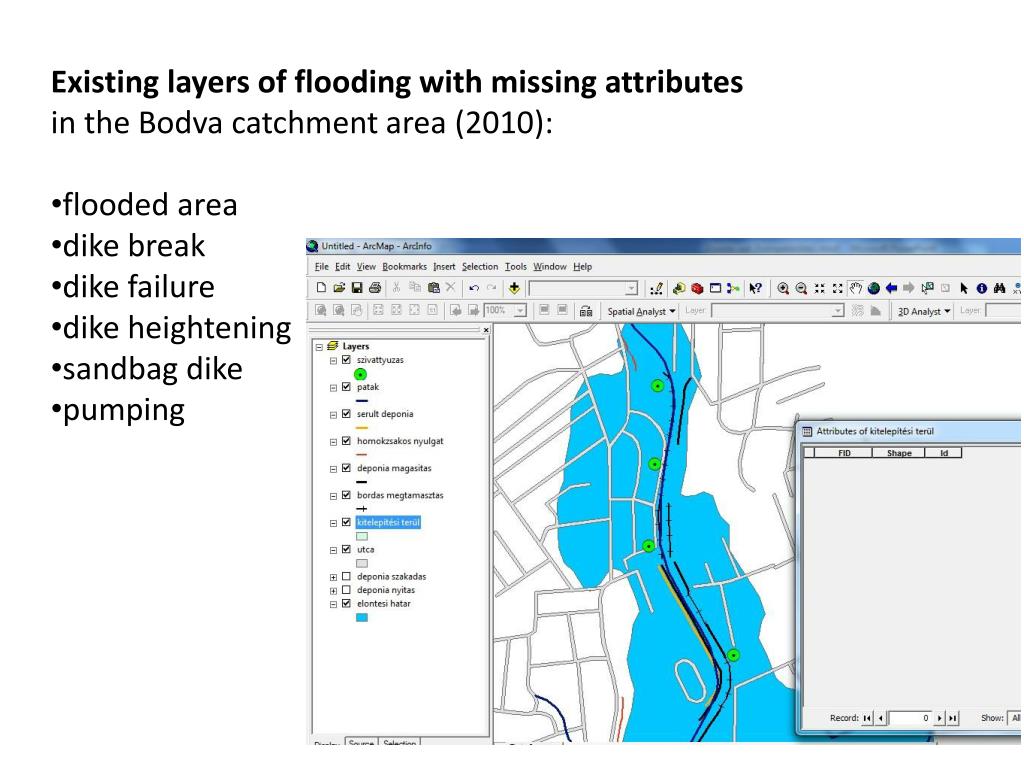Select the Zoom Out magnifier tool
Image resolution: width=1024 pixels, height=768 pixels.
801,288
